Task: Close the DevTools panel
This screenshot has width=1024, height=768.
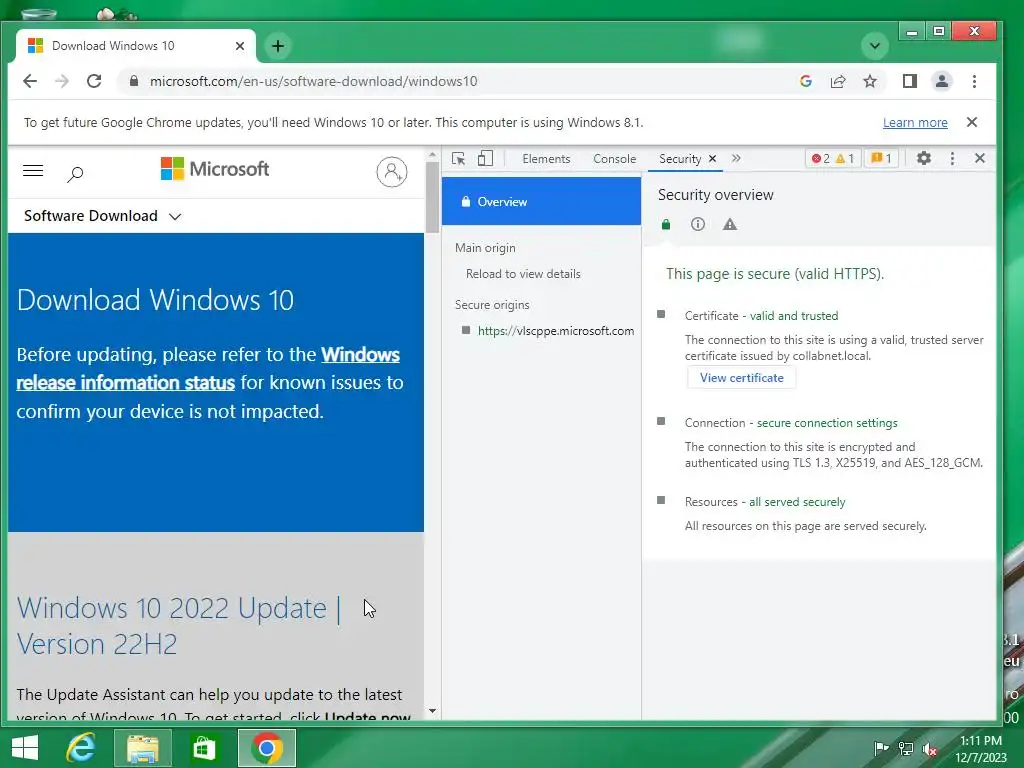Action: 980,158
